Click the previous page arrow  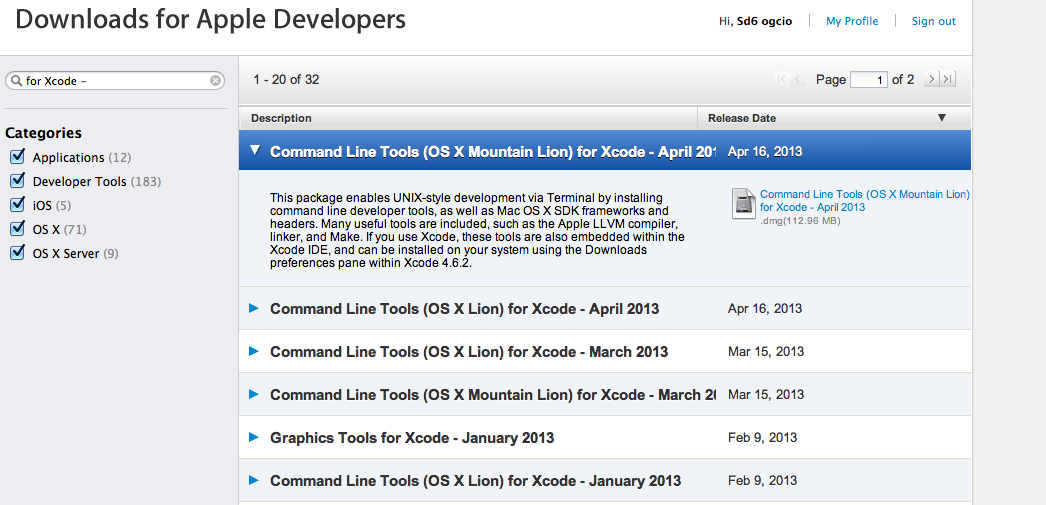point(800,79)
